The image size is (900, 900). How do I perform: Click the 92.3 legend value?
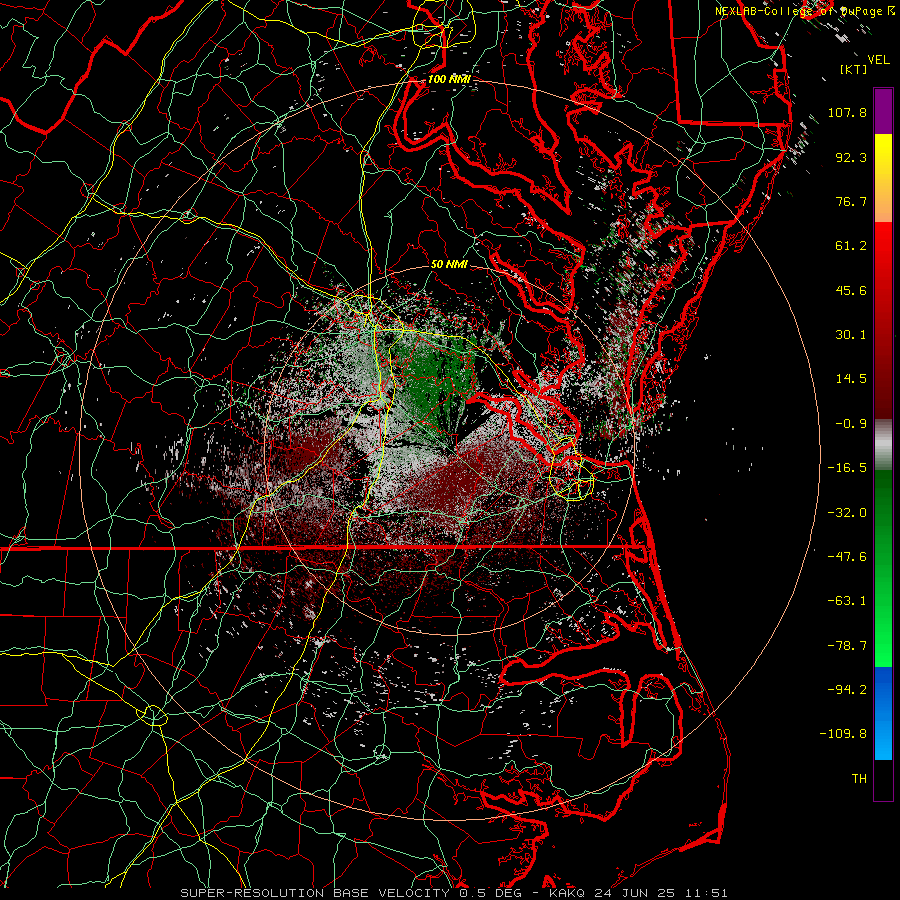pyautogui.click(x=851, y=157)
